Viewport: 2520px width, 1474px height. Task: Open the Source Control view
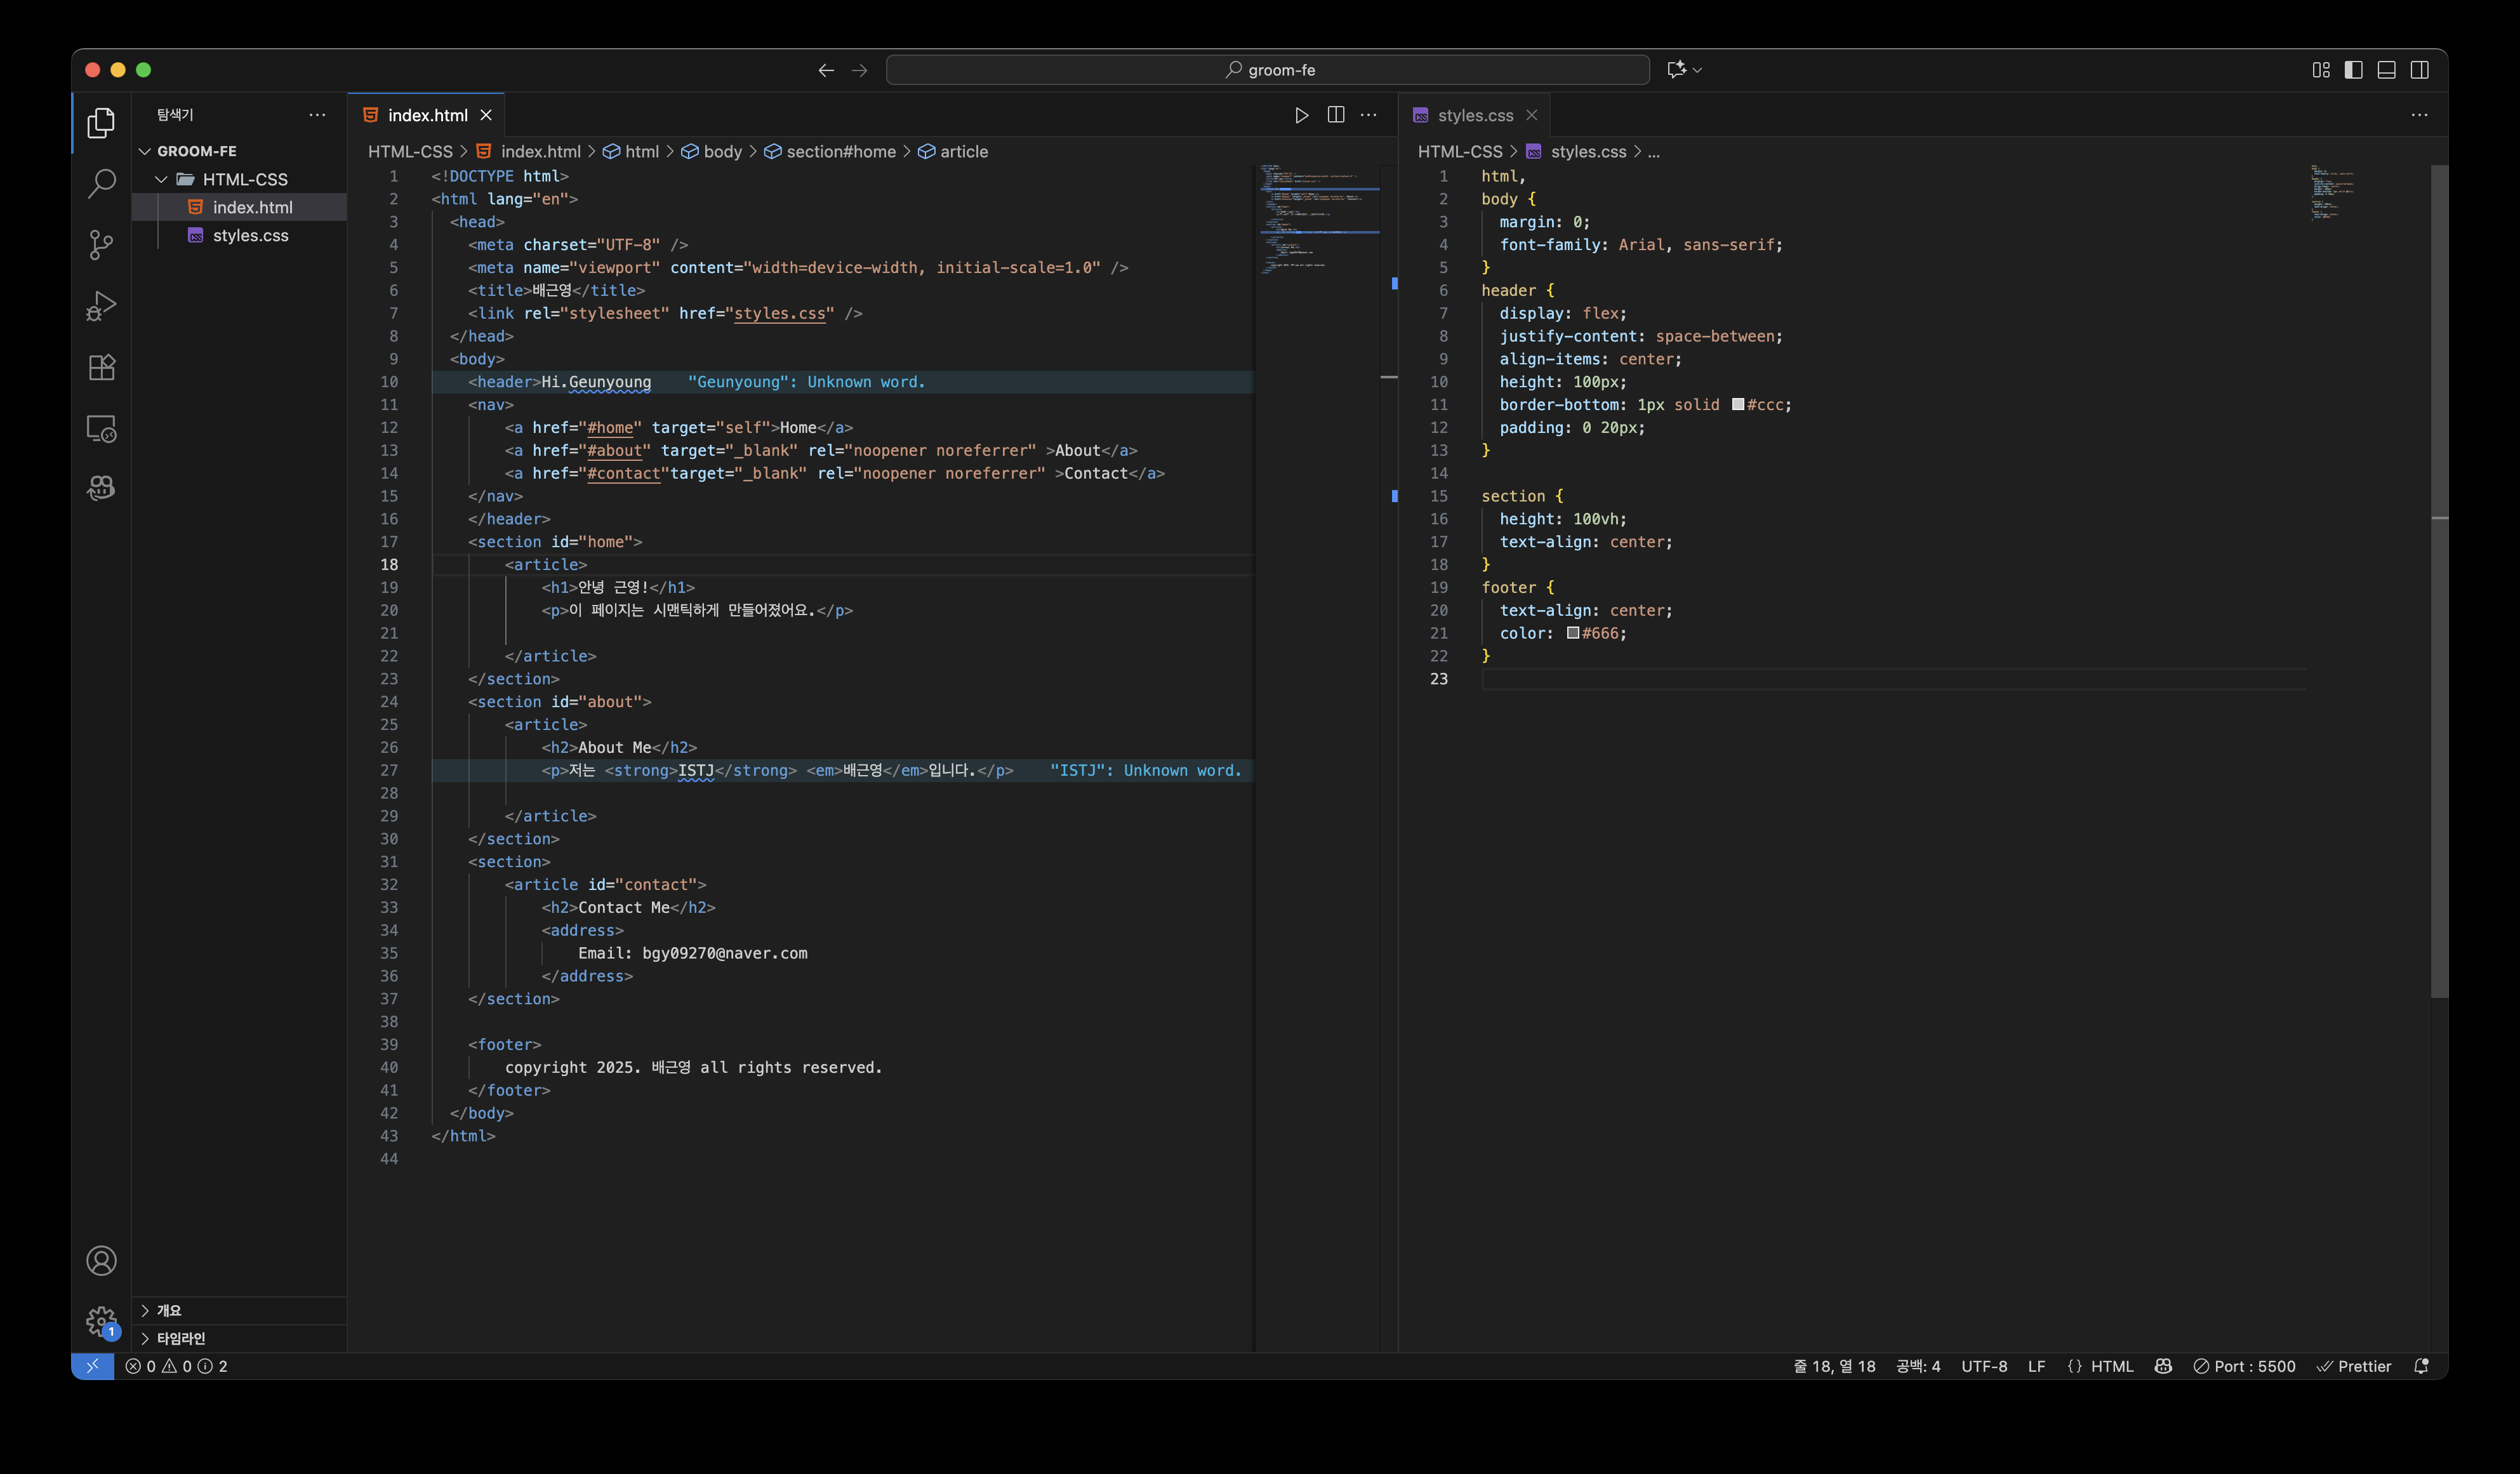pos(101,245)
